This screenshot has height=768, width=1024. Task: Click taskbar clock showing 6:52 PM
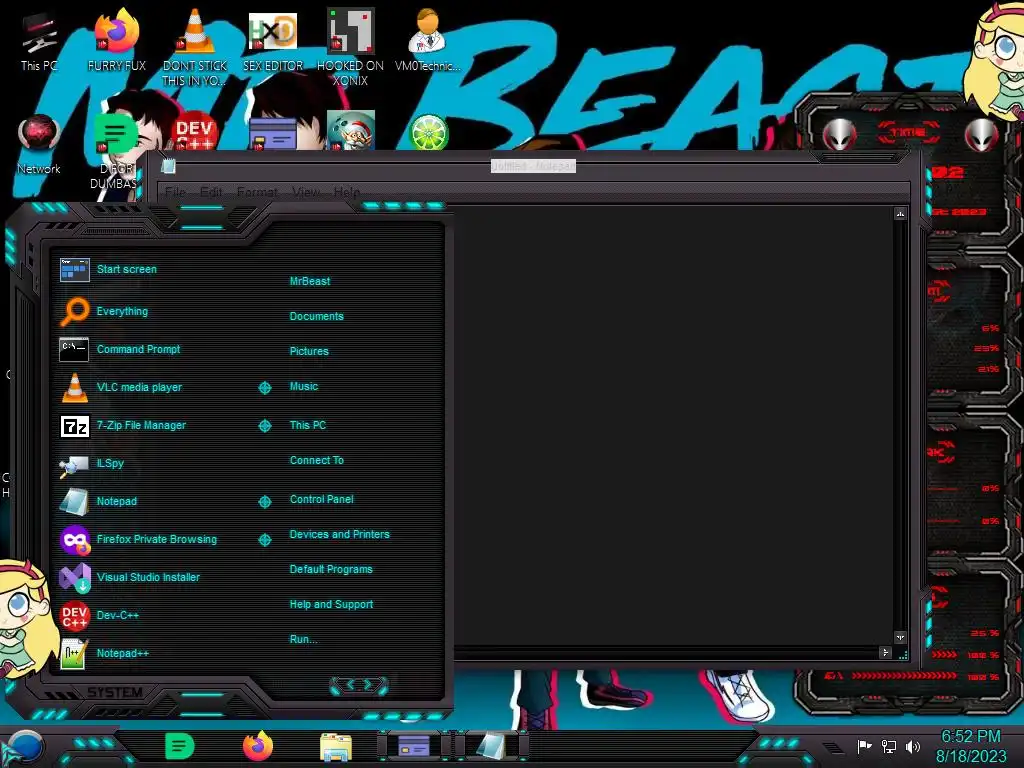[970, 737]
